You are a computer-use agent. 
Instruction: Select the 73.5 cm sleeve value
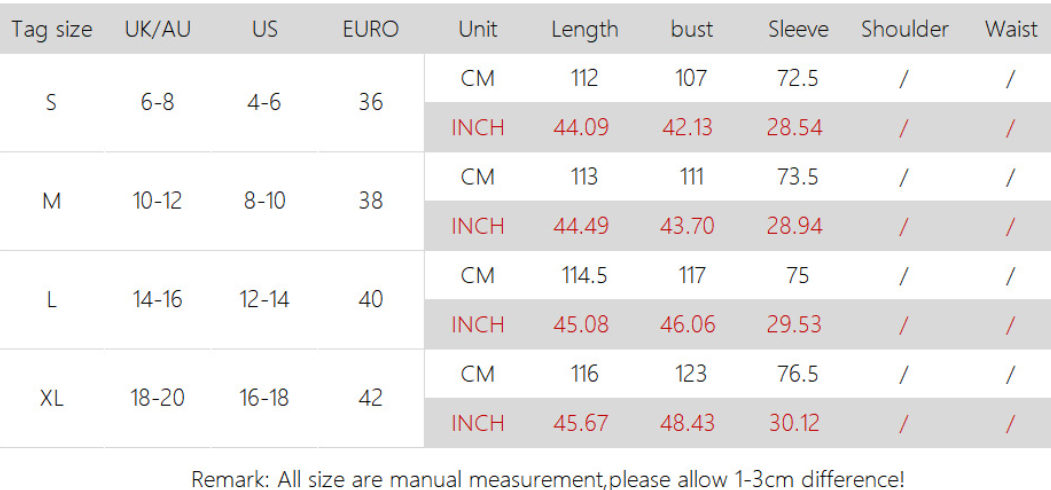click(798, 177)
